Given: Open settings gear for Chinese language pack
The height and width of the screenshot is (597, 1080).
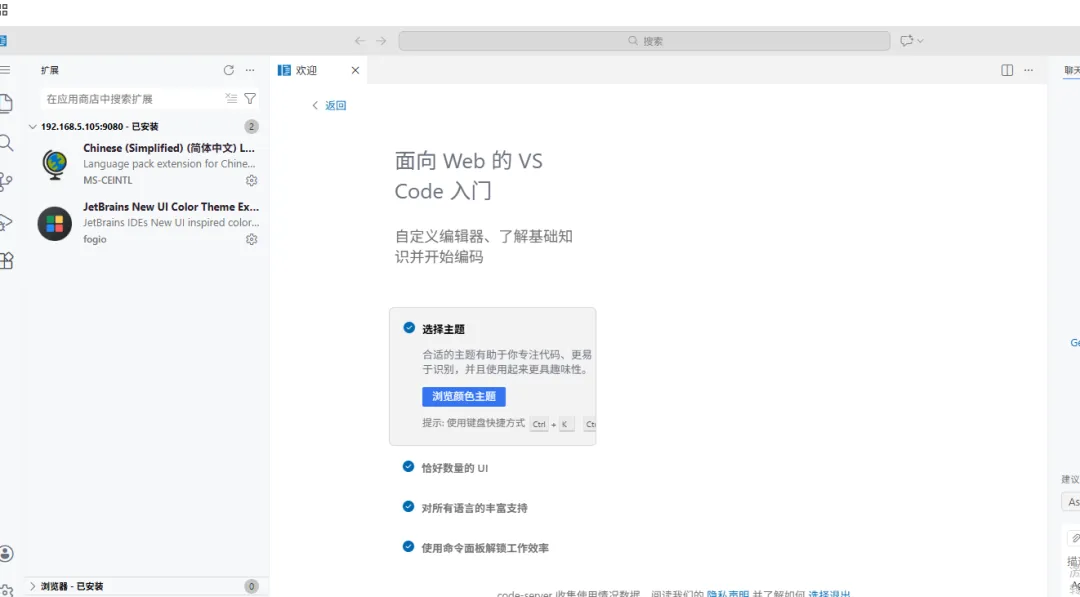Looking at the screenshot, I should click(251, 180).
